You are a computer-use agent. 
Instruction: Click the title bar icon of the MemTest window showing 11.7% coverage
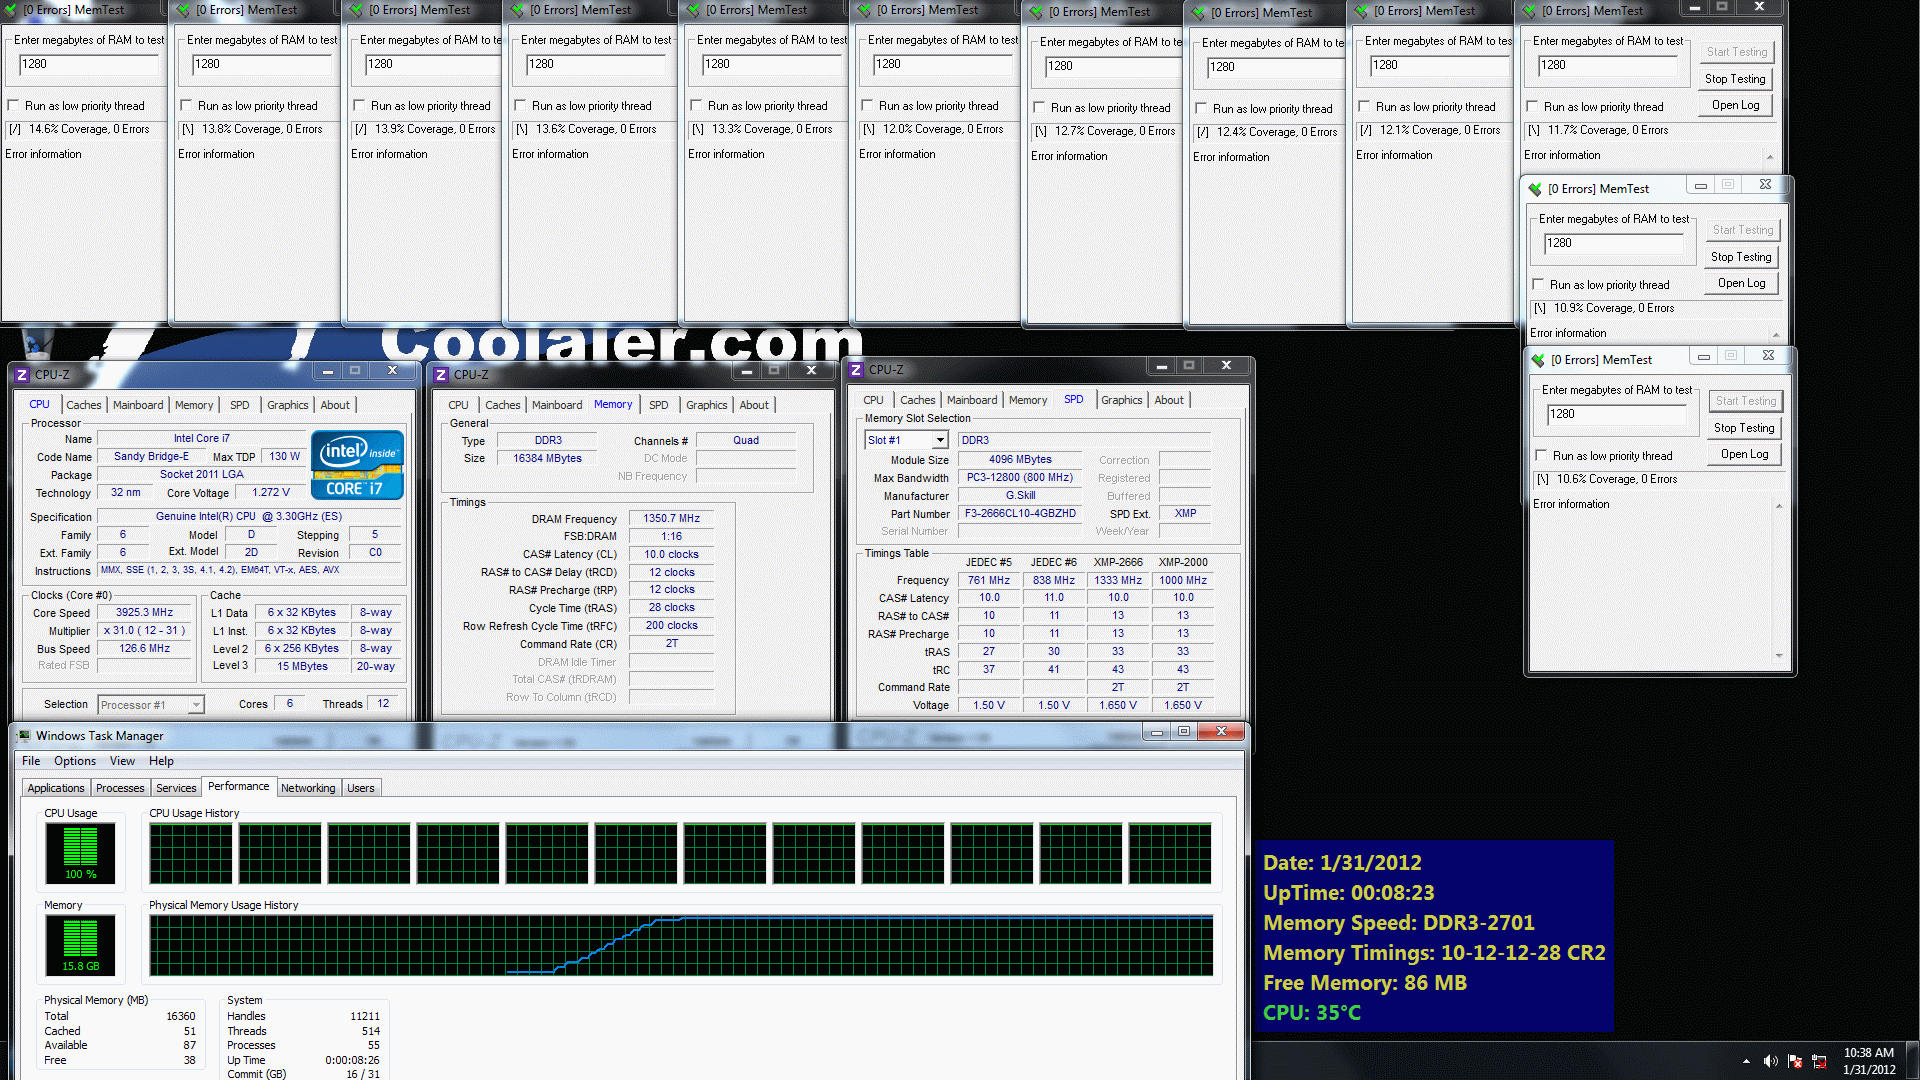(x=1529, y=11)
